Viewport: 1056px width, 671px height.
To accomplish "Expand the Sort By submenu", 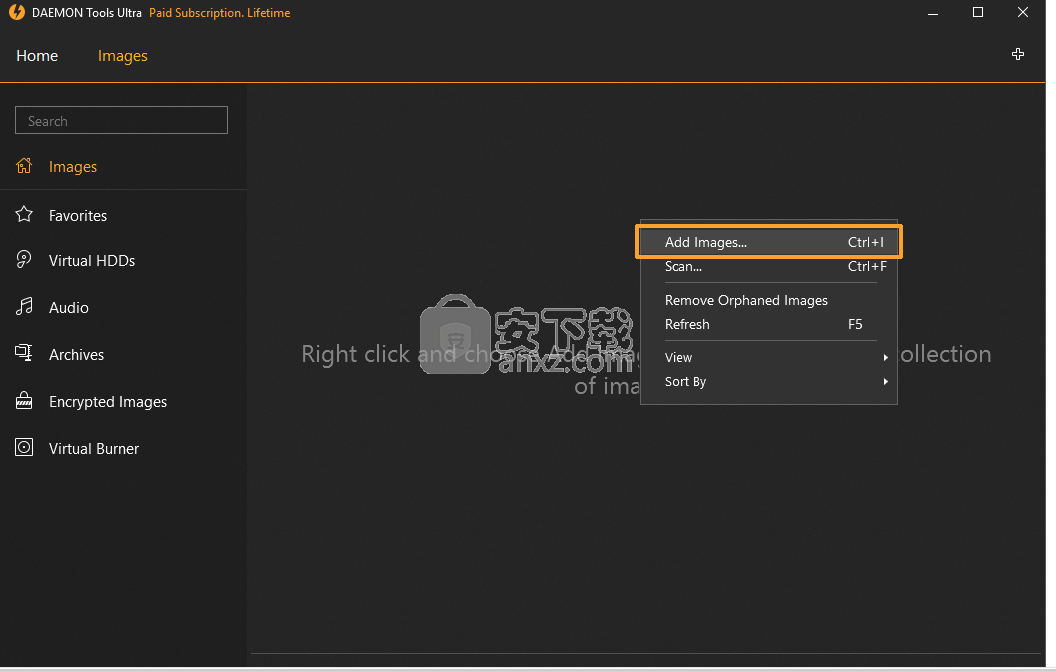I will pos(768,381).
